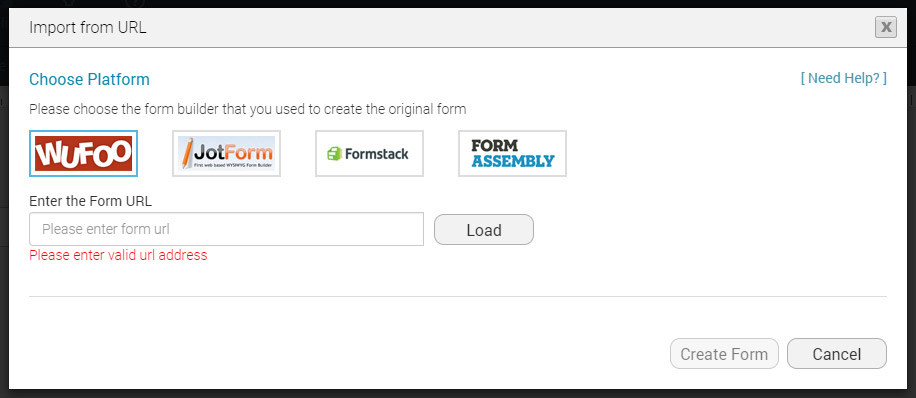Click the green Formstack cube icon
The width and height of the screenshot is (916, 398).
click(x=334, y=154)
